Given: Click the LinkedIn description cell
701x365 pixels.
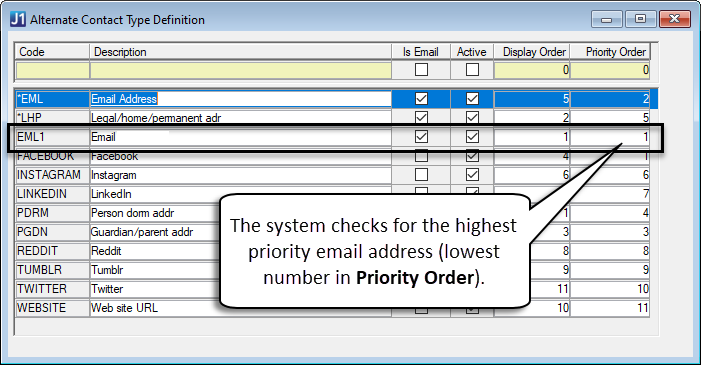Looking at the screenshot, I should [x=155, y=194].
